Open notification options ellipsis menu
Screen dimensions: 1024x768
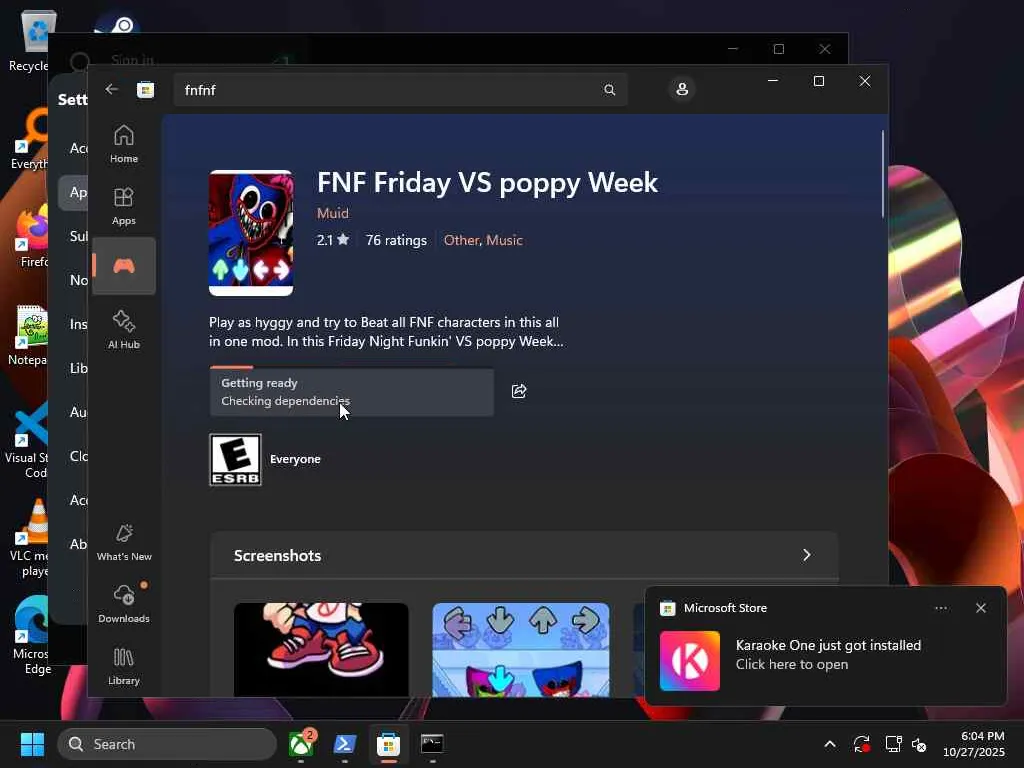coord(940,608)
